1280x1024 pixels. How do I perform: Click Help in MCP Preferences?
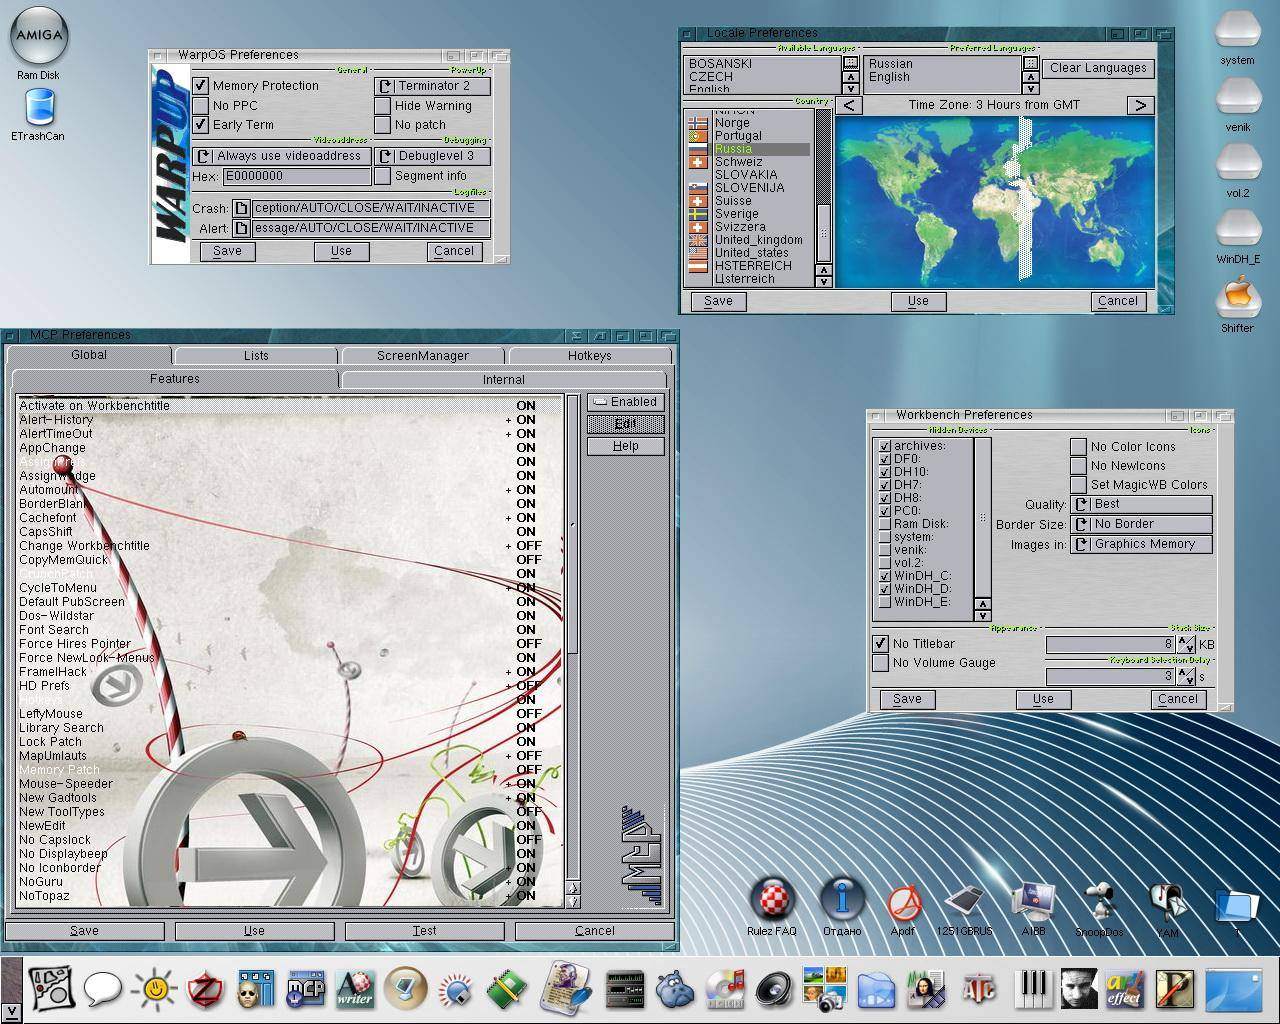tap(626, 446)
